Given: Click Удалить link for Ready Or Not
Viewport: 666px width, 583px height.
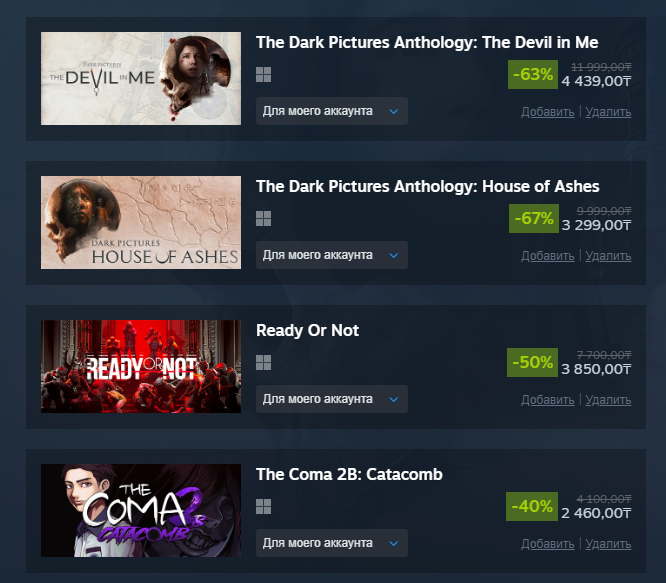Looking at the screenshot, I should [608, 400].
